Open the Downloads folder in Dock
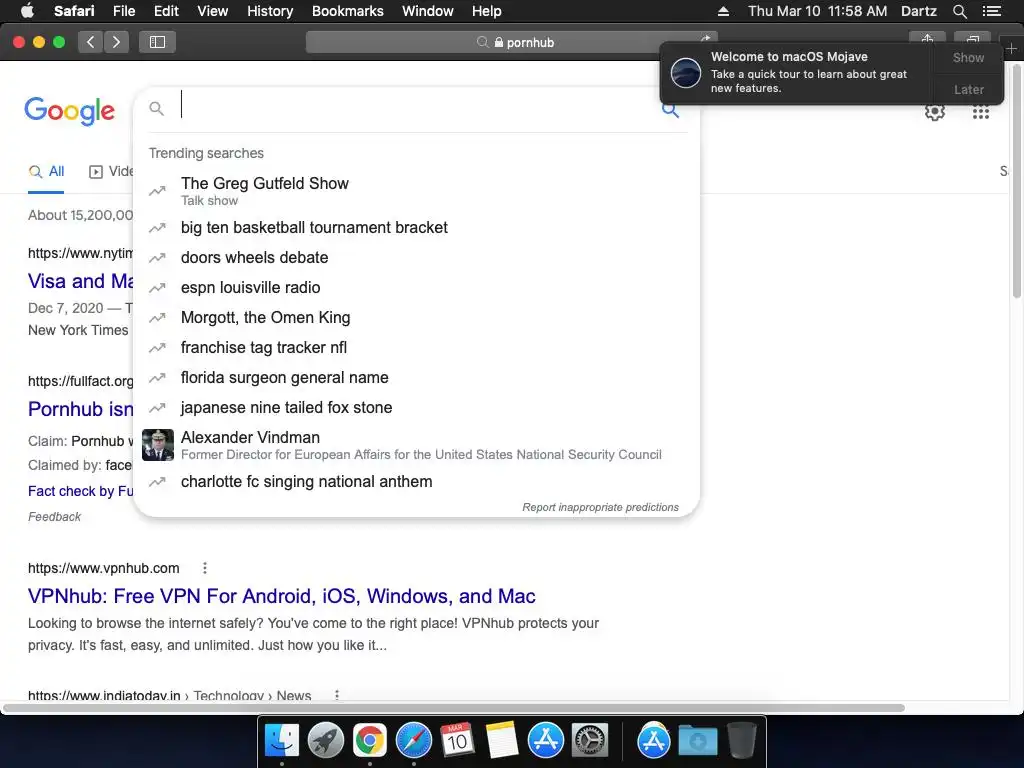 (x=697, y=741)
